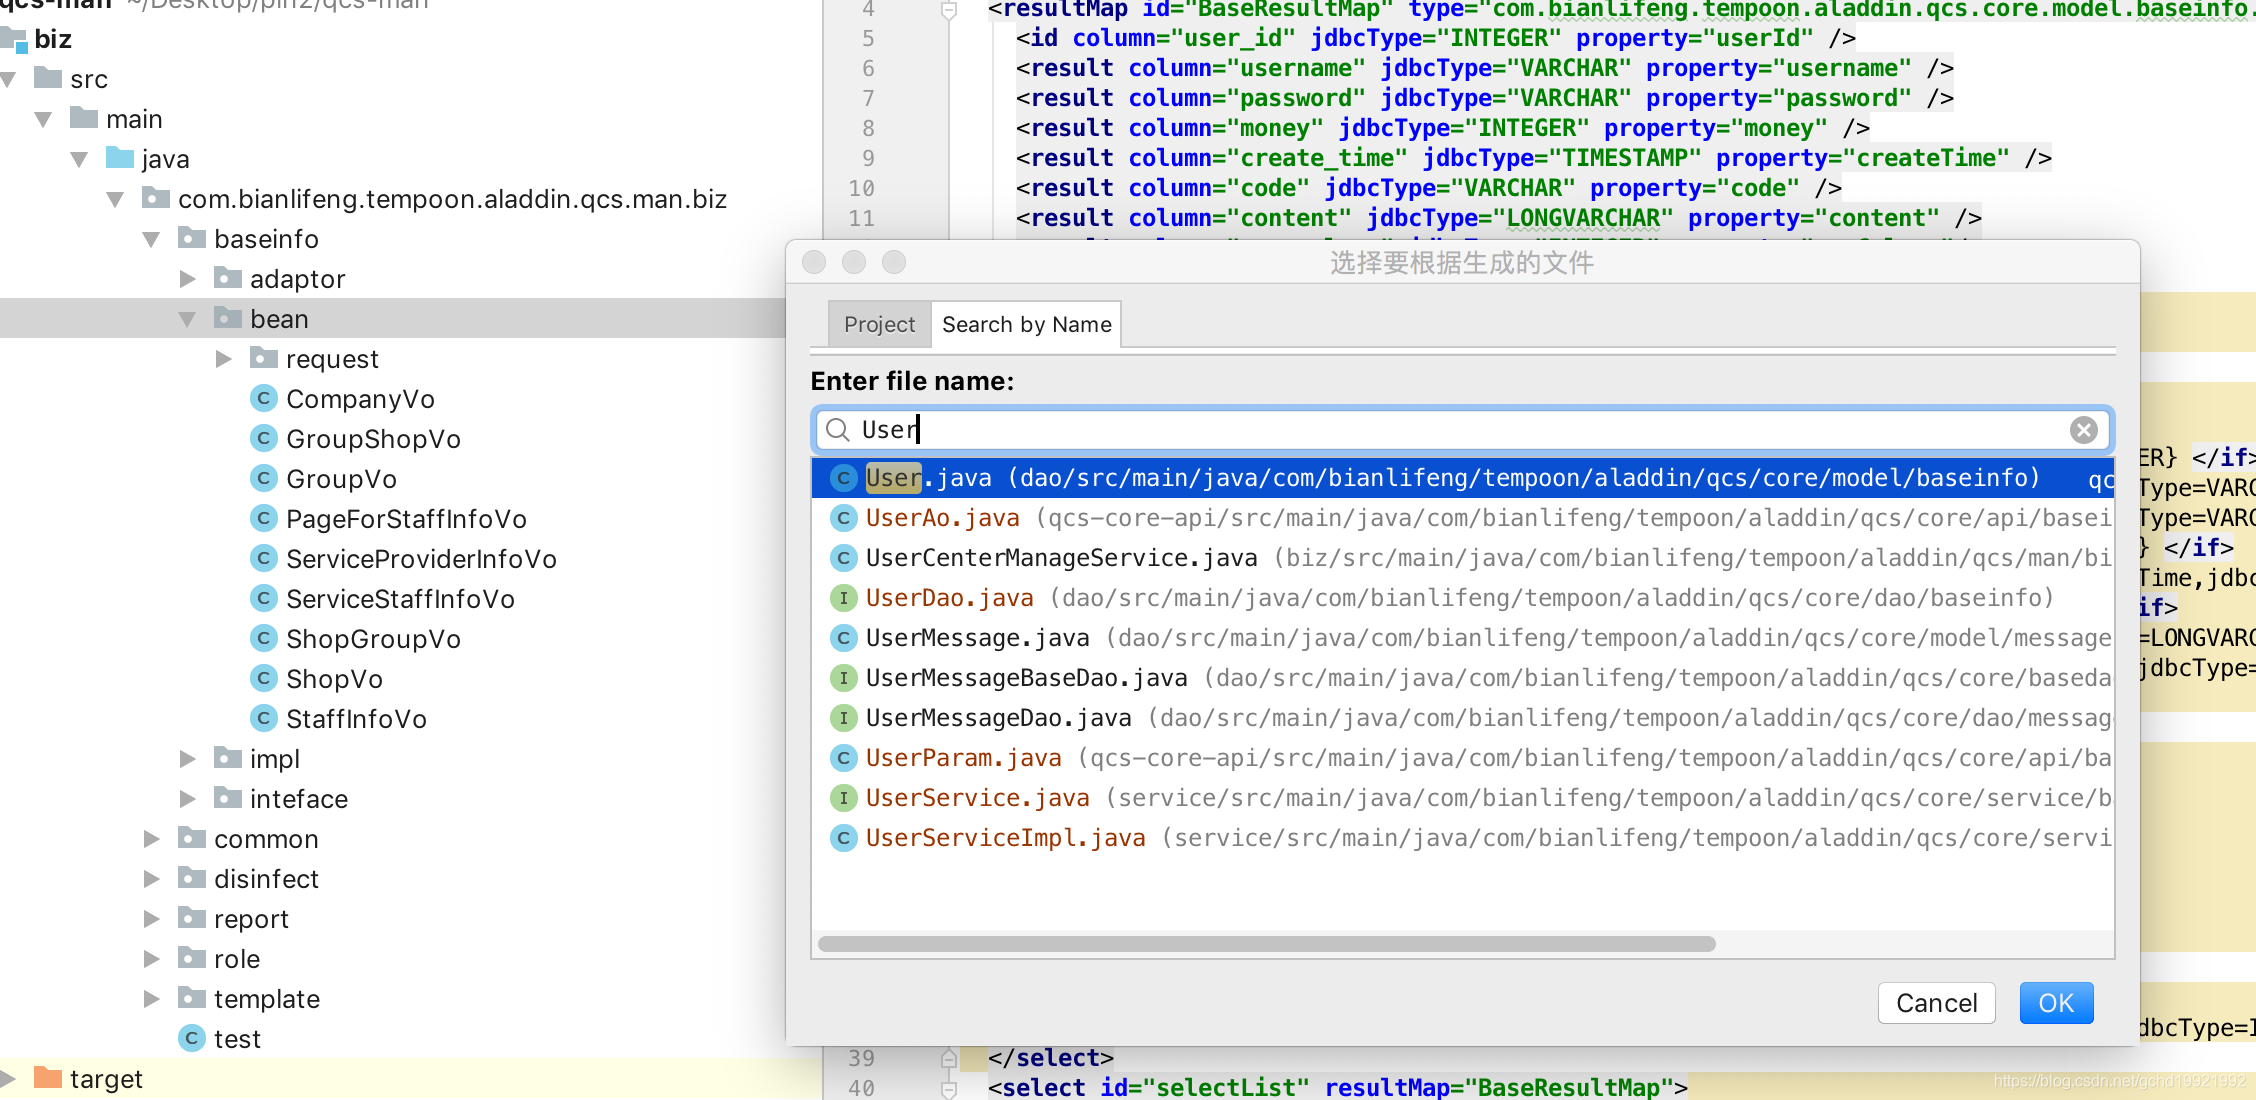2256x1100 pixels.
Task: Click the fold marker on line 4 gutter
Action: coord(949,10)
